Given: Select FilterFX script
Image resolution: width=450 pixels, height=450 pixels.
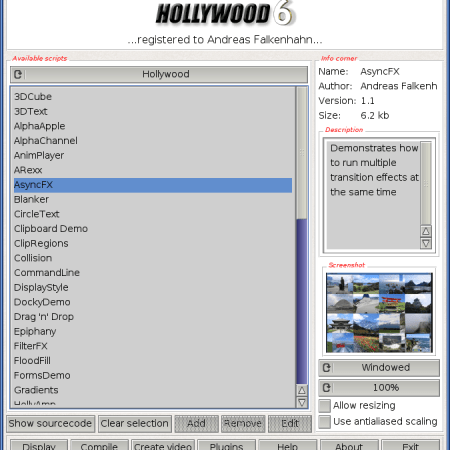Looking at the screenshot, I should point(153,346).
